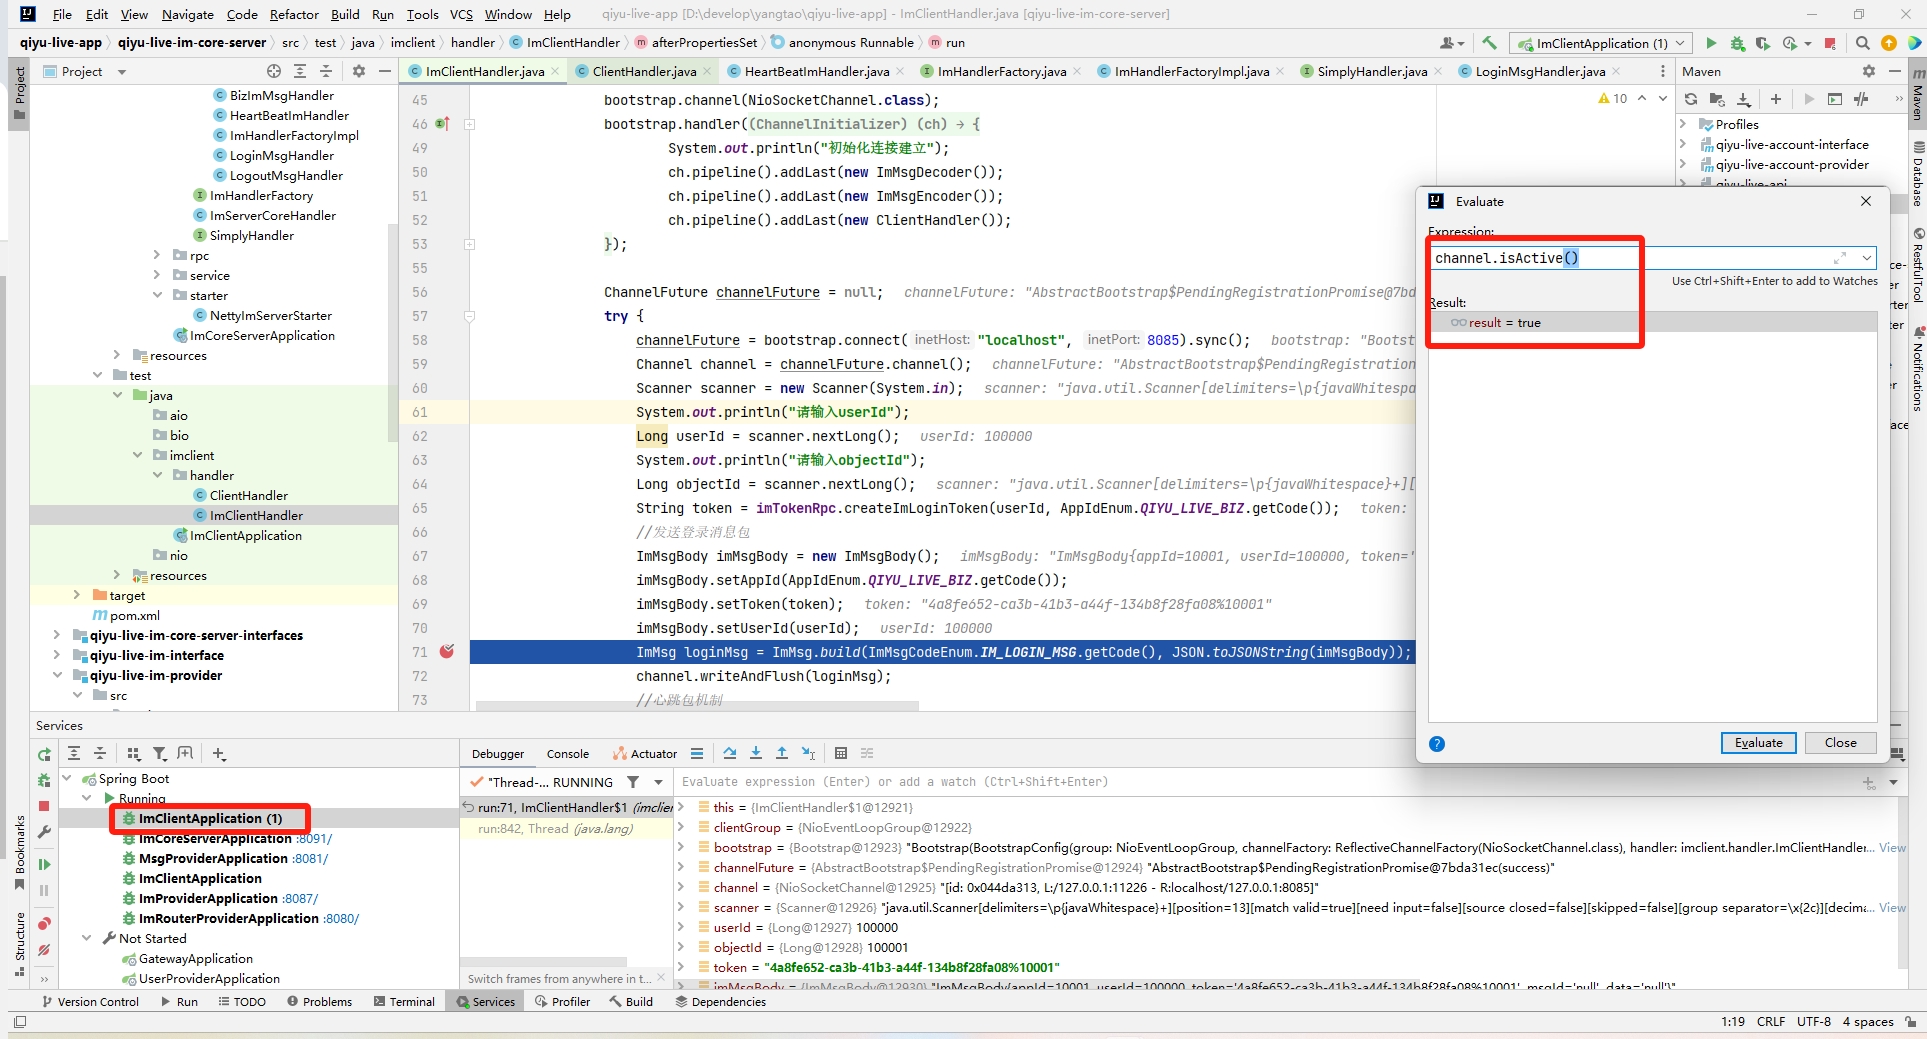Expand the target folder in project tree

click(77, 595)
